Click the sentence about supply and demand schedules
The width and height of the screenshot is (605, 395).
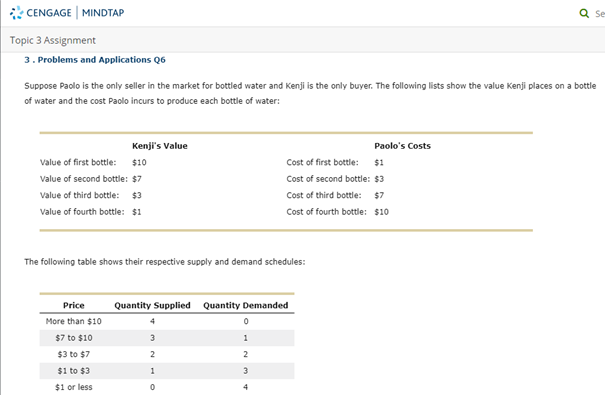coord(165,262)
